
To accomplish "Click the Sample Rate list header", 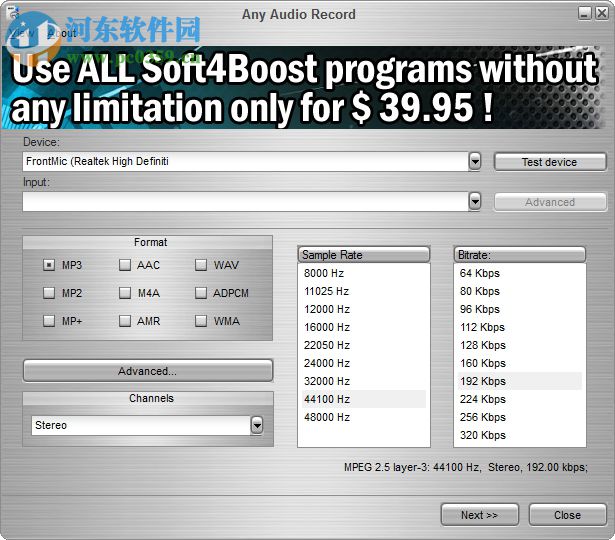I will tap(364, 255).
